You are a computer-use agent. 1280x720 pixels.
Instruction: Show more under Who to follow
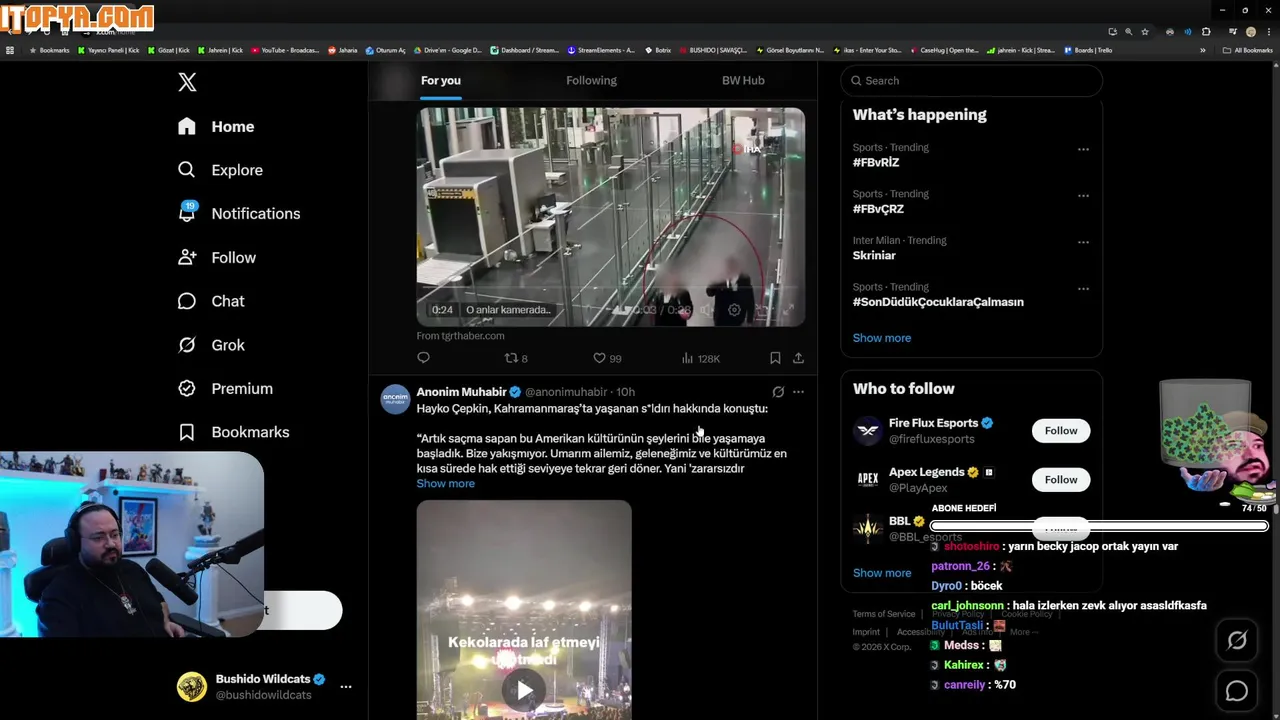882,573
